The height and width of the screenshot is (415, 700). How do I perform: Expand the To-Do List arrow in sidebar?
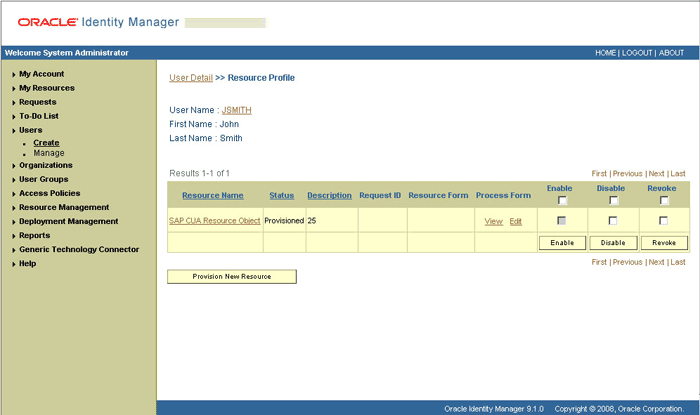click(14, 117)
